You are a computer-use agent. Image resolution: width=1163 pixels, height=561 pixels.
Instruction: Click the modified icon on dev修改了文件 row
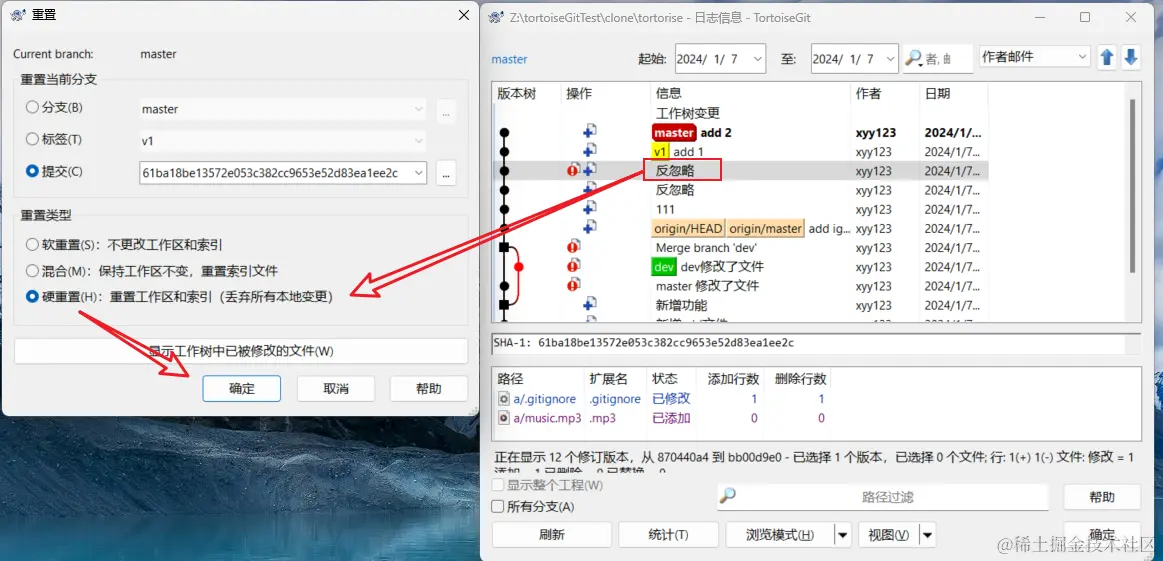573,266
